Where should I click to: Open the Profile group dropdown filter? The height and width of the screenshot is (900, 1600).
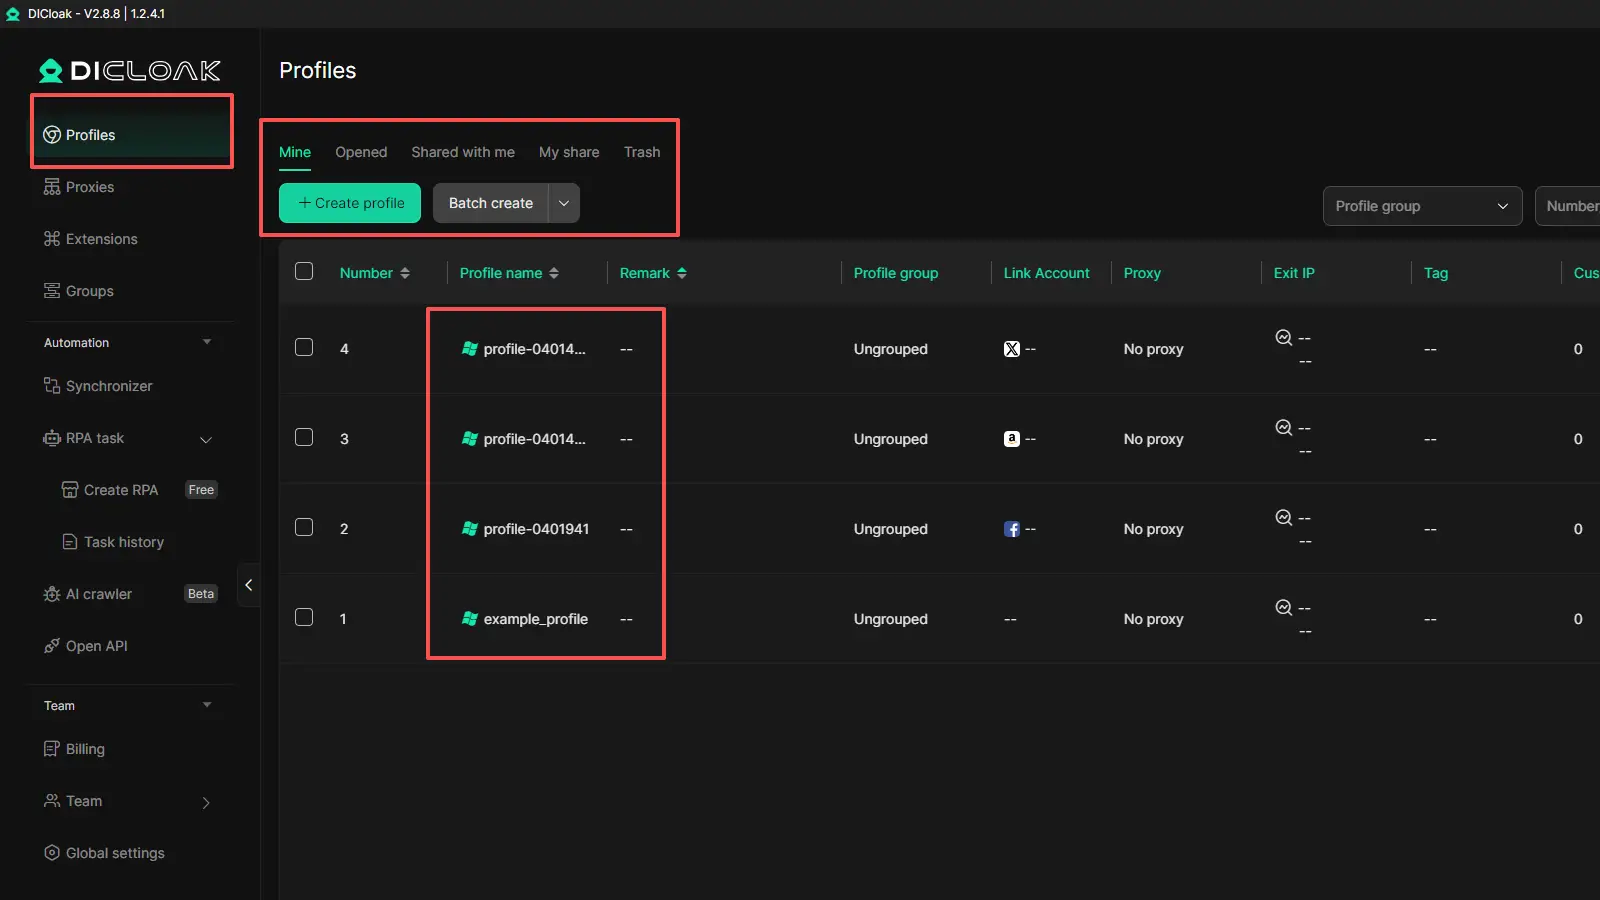tap(1421, 206)
